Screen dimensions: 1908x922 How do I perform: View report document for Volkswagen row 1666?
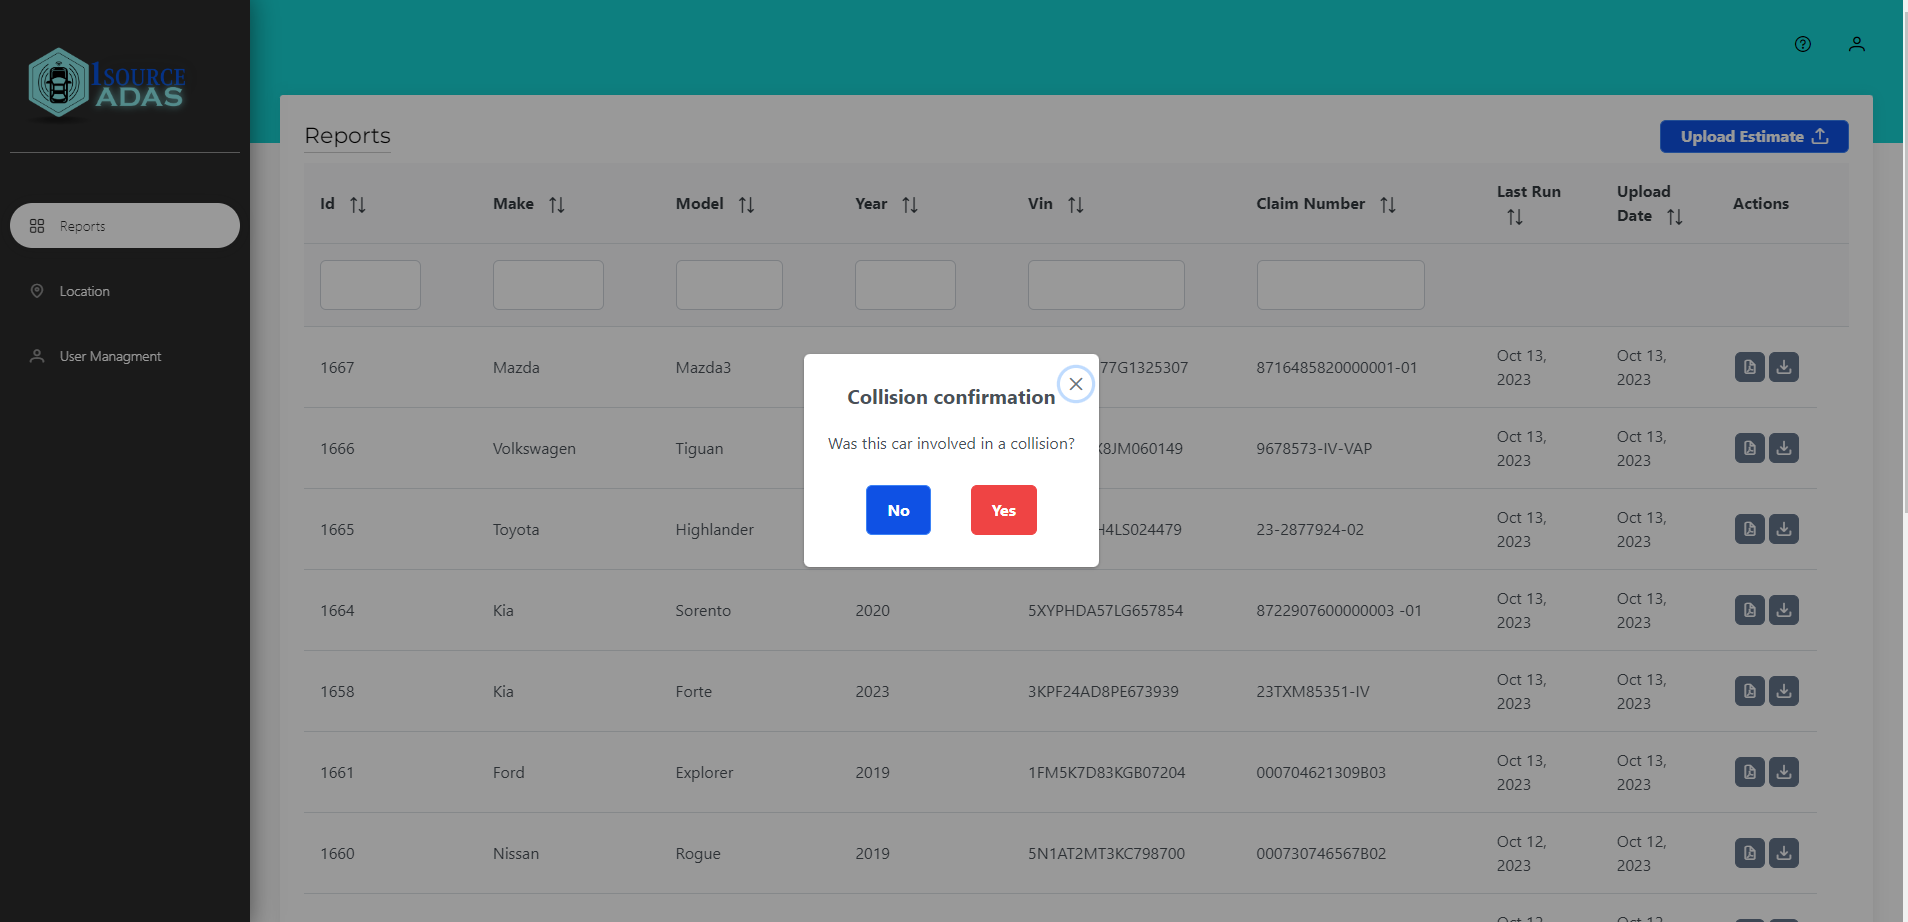tap(1750, 448)
